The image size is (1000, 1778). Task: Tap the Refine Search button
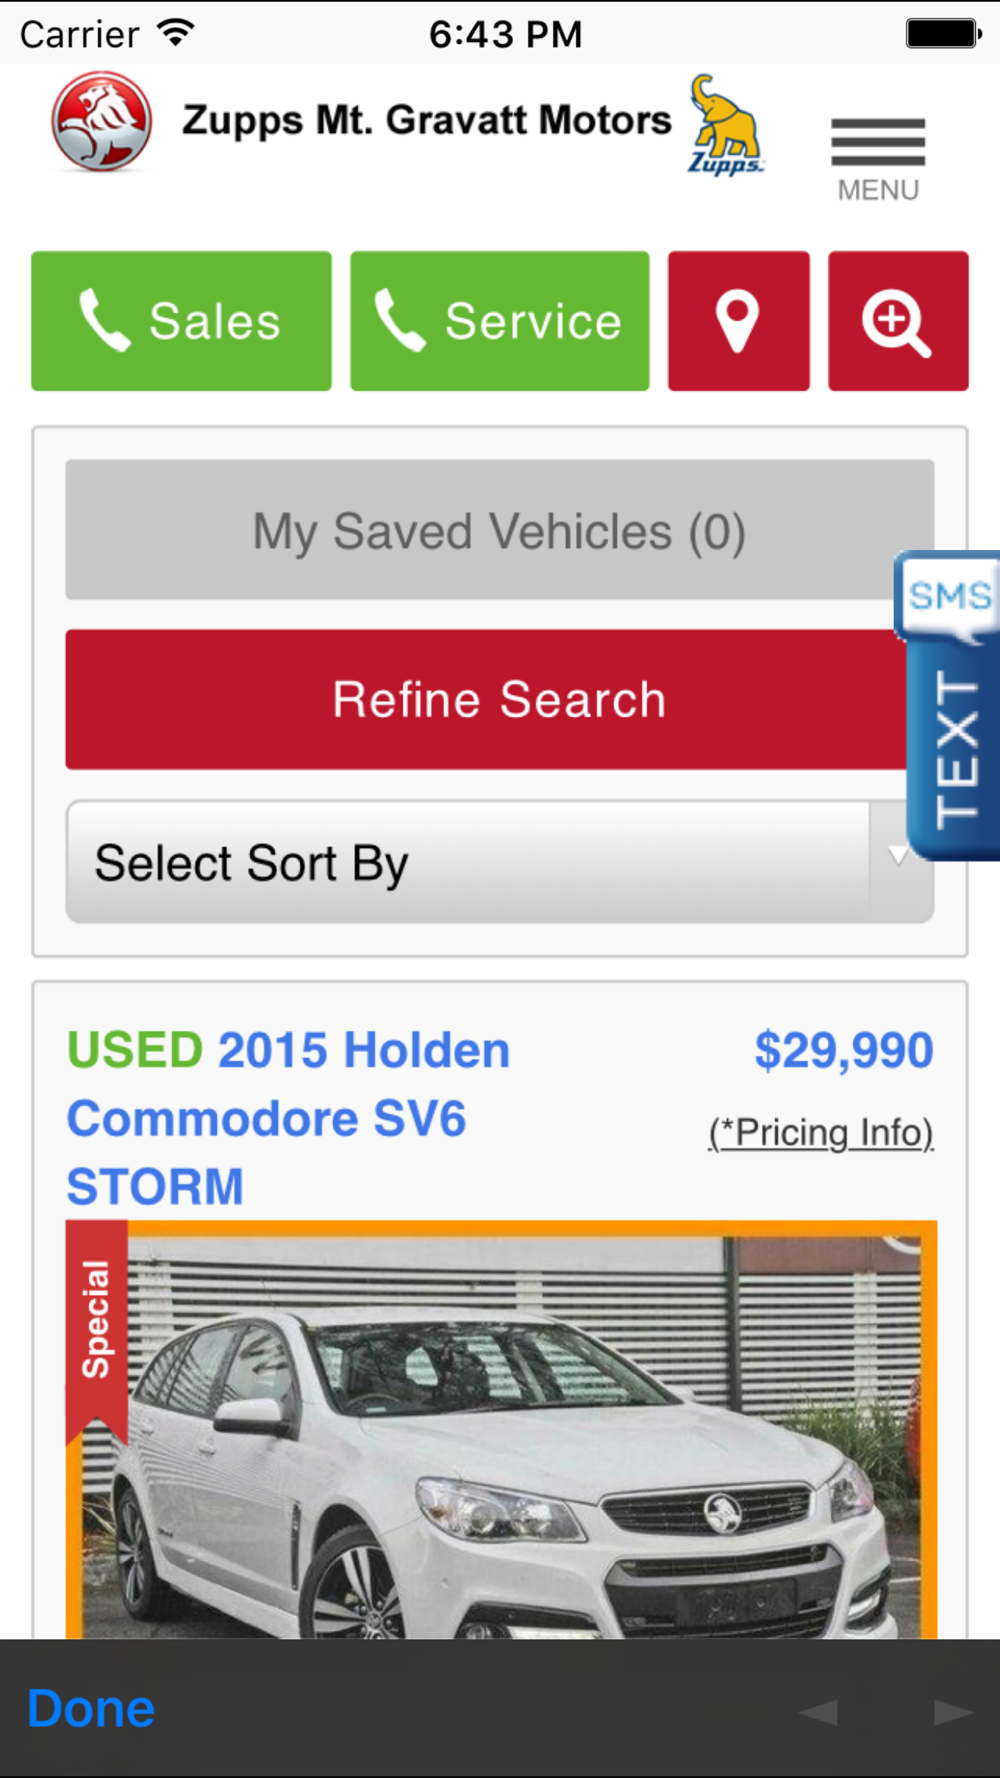coord(500,699)
